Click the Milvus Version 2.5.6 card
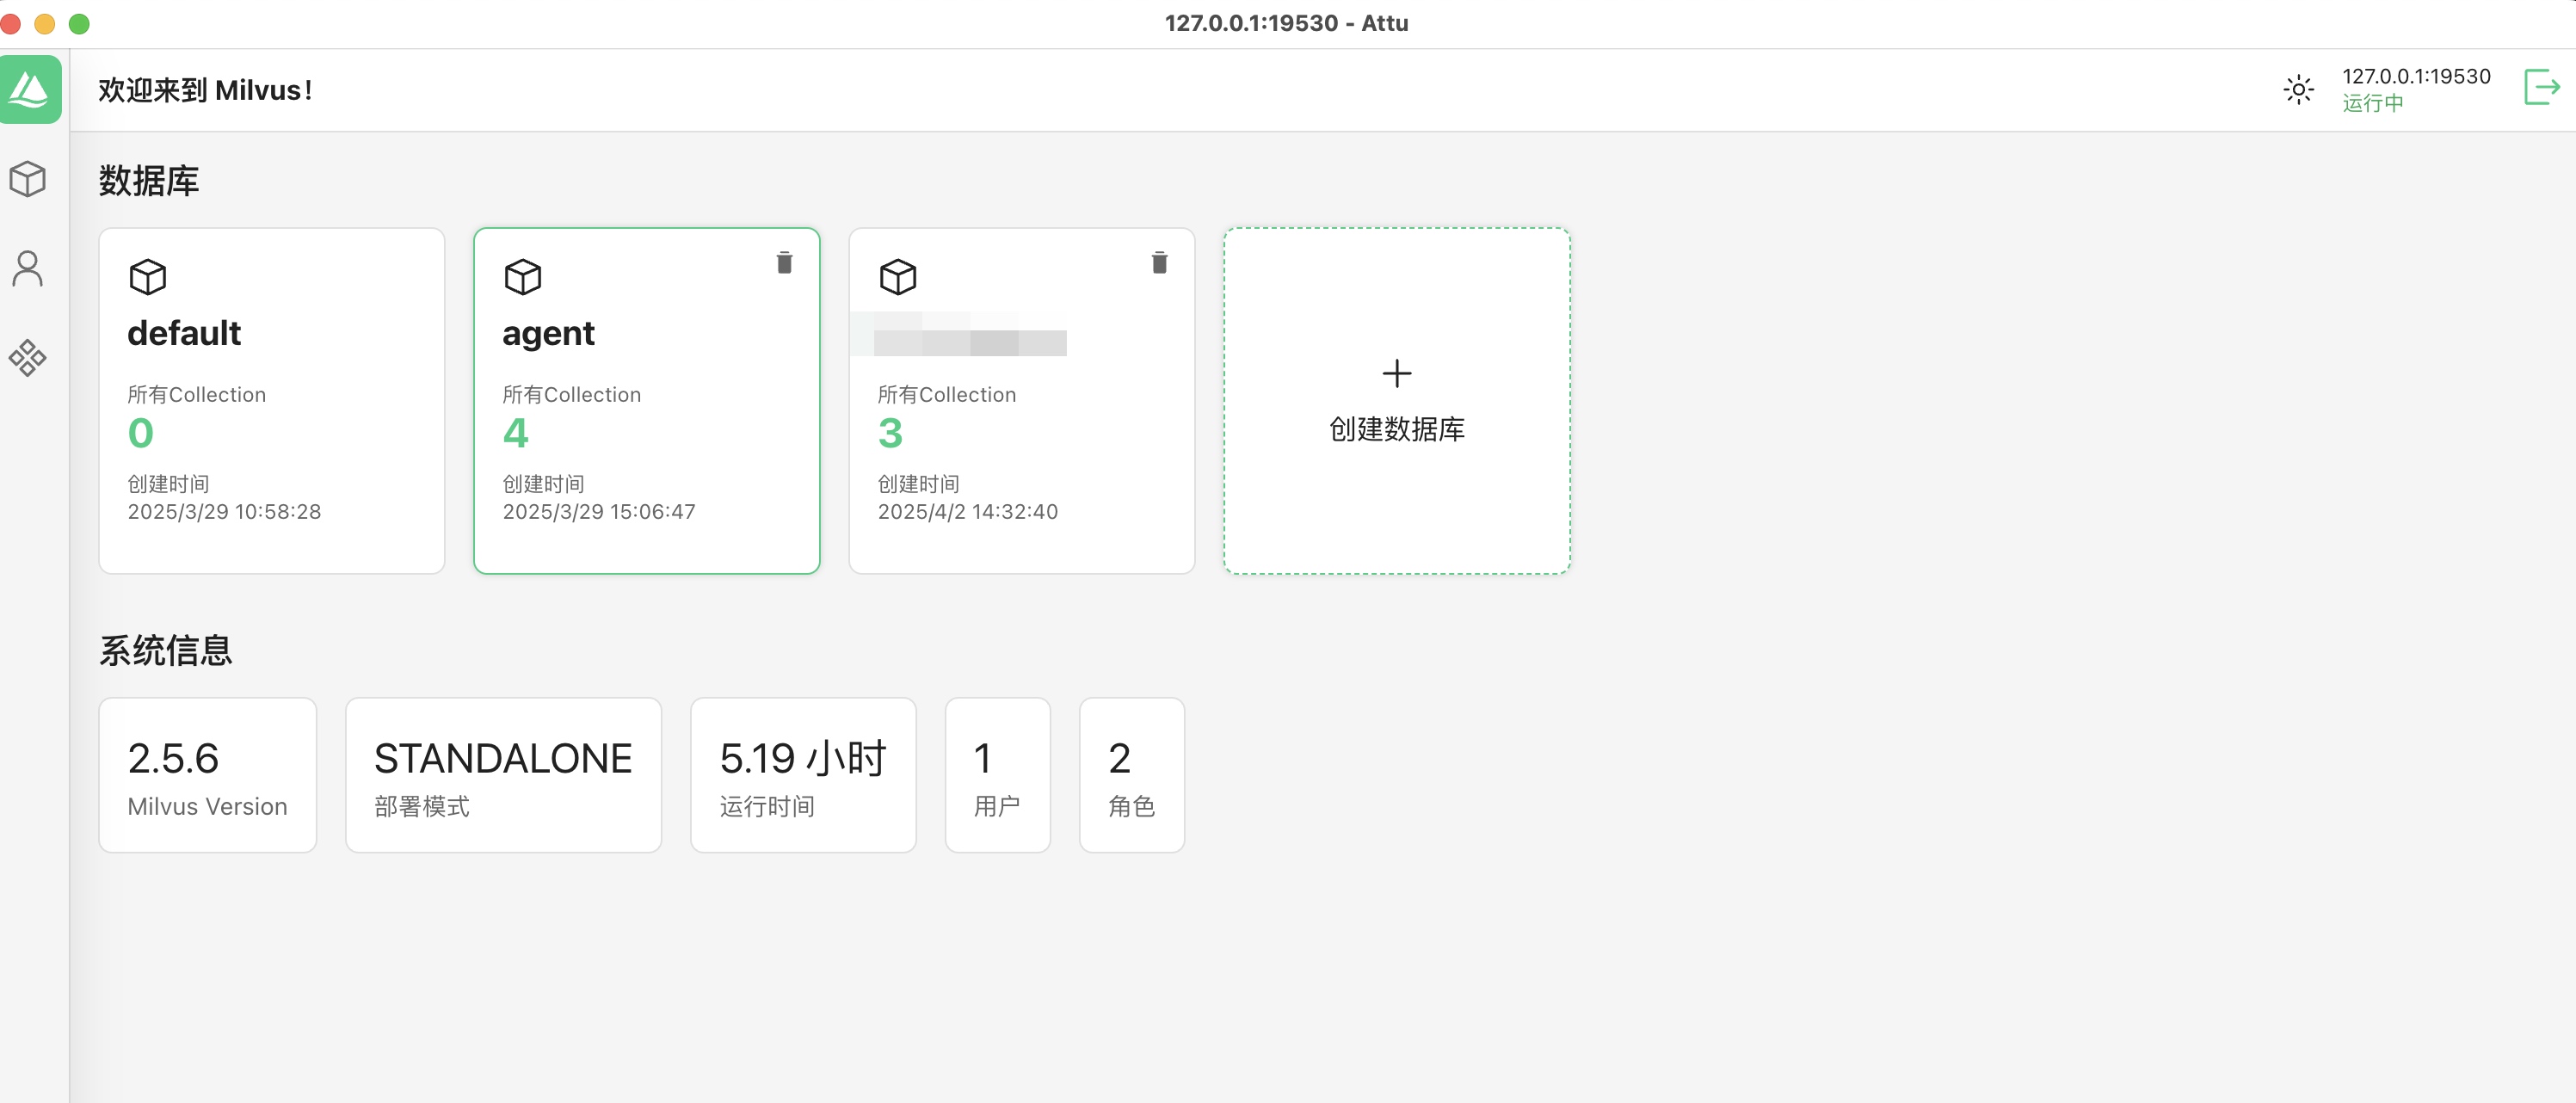This screenshot has width=2576, height=1103. click(x=207, y=775)
